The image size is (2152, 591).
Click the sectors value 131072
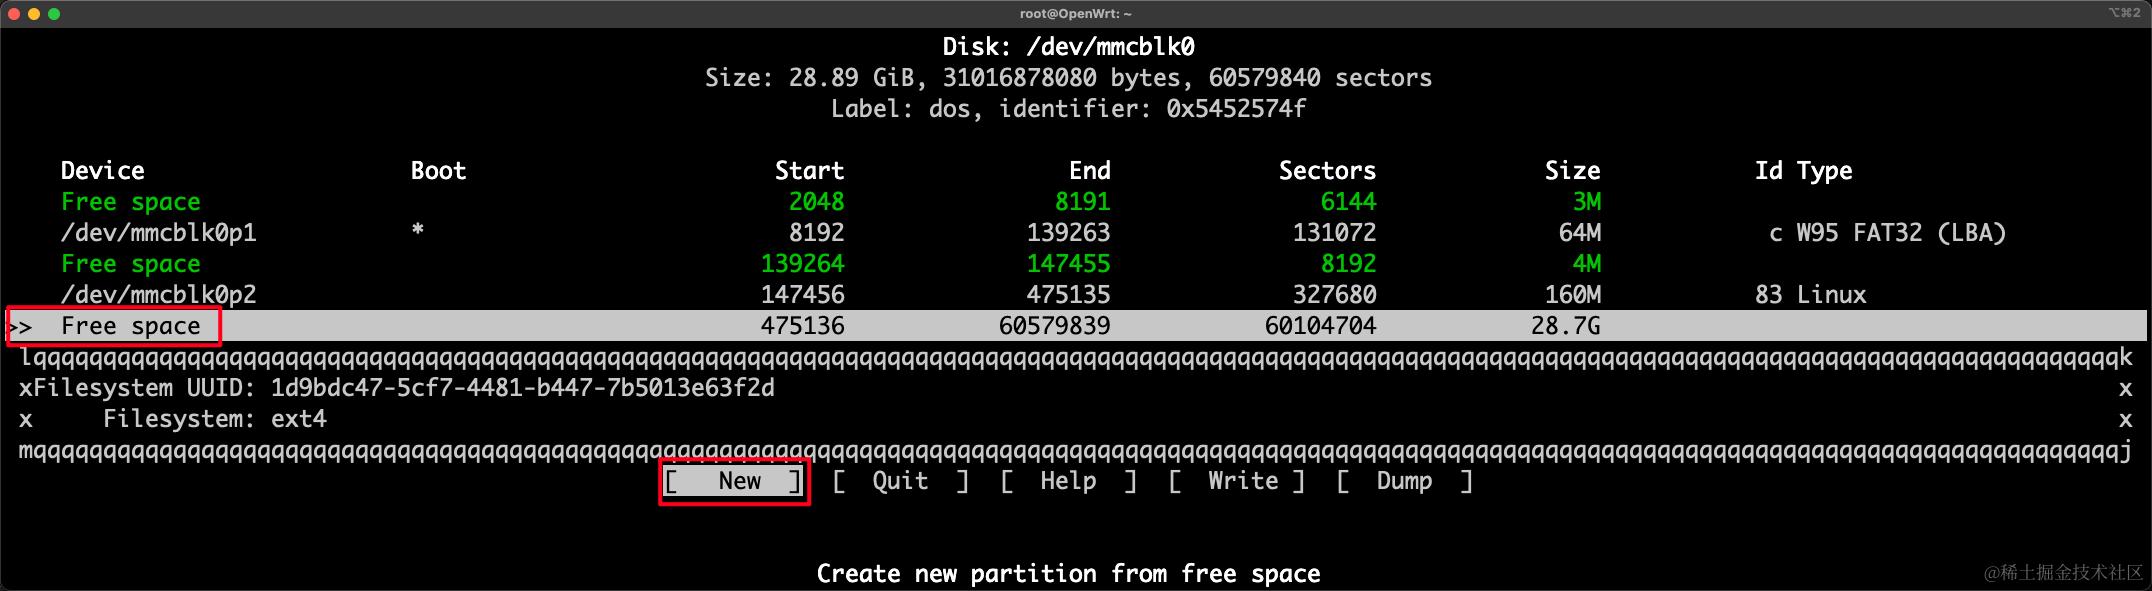coord(1334,233)
